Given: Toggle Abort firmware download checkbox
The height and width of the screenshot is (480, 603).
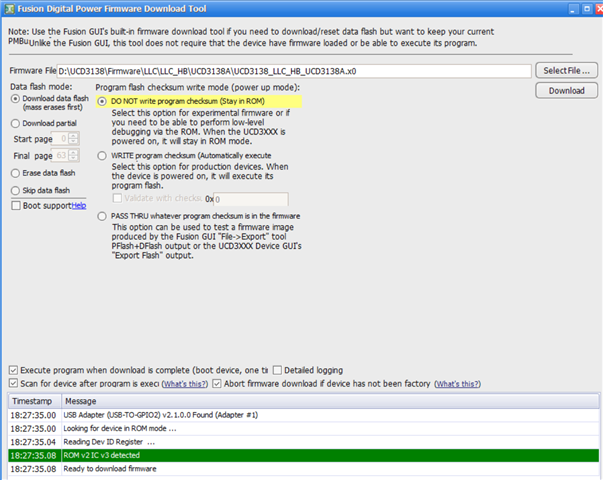Looking at the screenshot, I should 217,383.
